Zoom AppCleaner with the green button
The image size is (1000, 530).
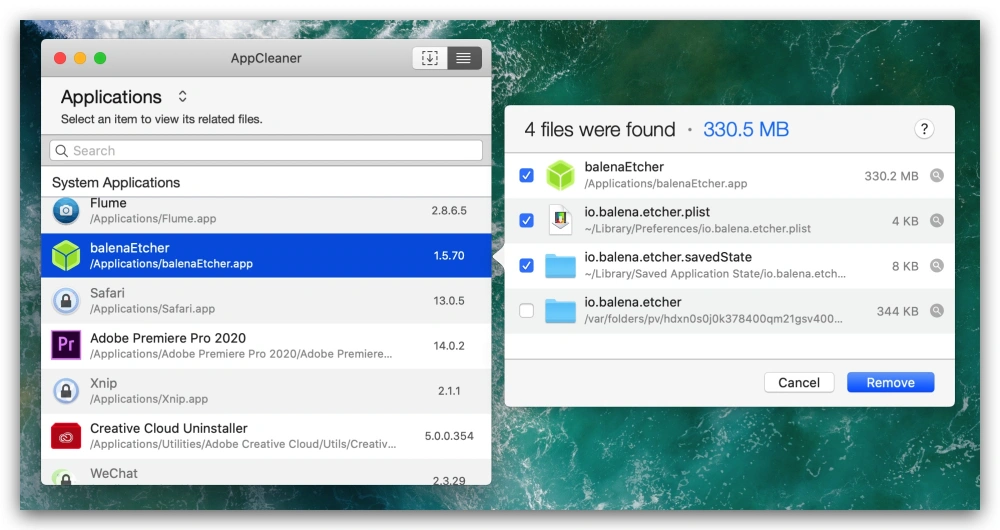point(100,58)
